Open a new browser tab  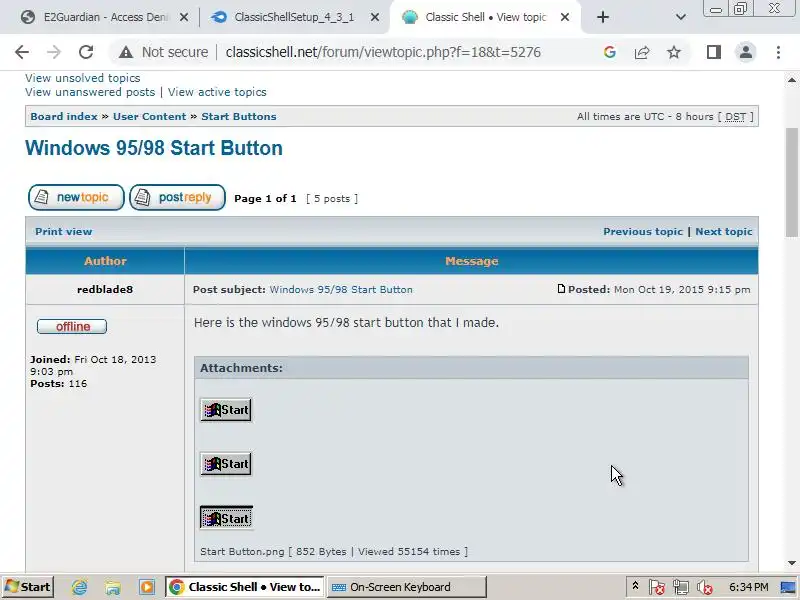(603, 17)
